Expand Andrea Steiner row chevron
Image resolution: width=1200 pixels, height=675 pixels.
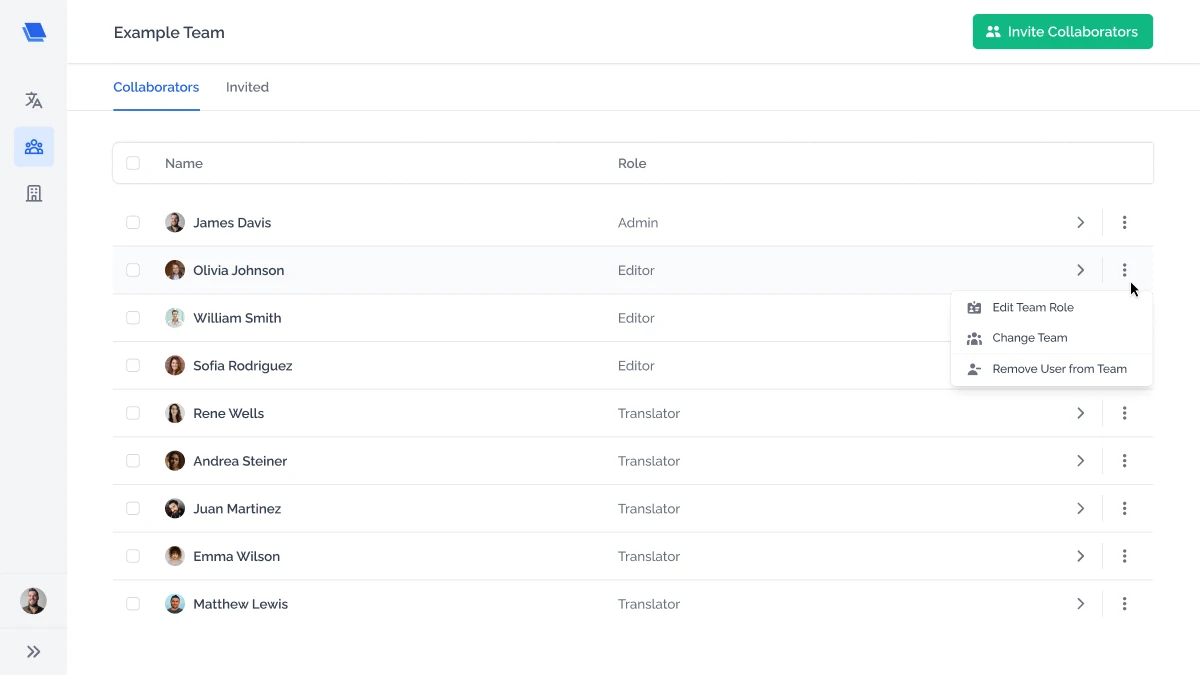coord(1080,461)
